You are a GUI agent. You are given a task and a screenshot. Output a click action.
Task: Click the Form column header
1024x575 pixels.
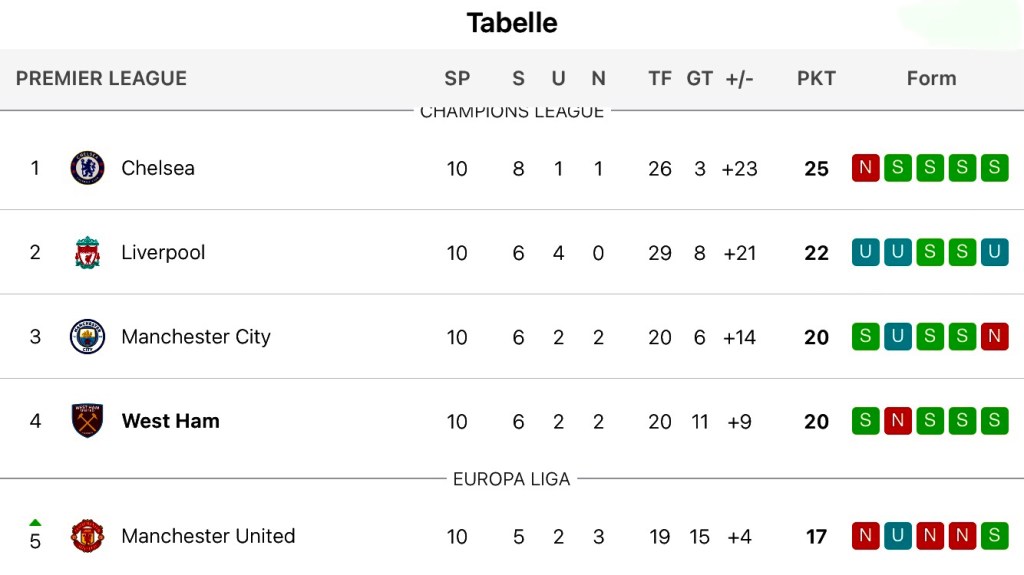click(x=931, y=78)
